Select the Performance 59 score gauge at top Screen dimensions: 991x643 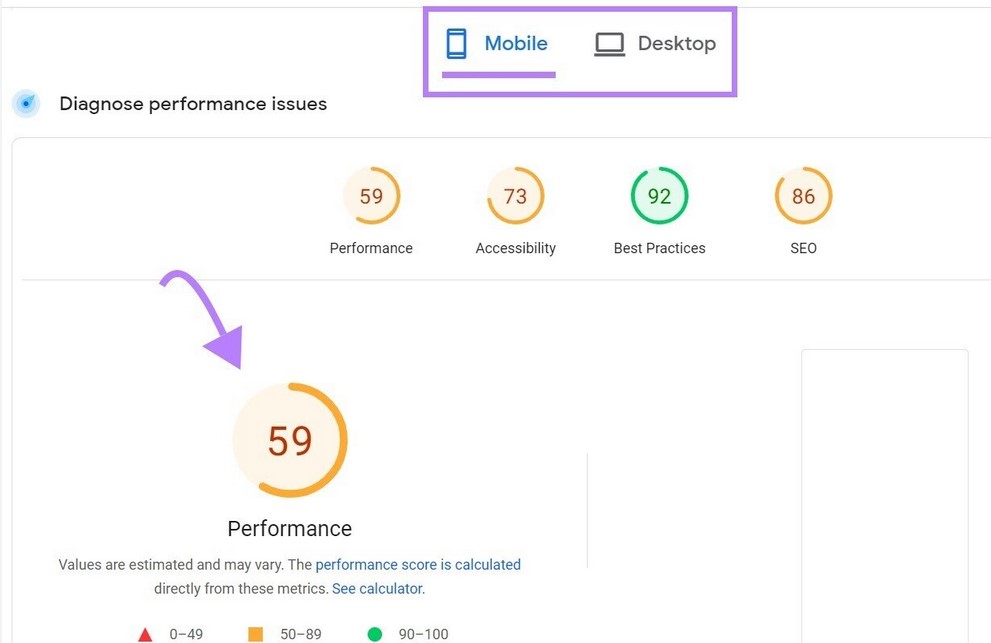pos(371,196)
